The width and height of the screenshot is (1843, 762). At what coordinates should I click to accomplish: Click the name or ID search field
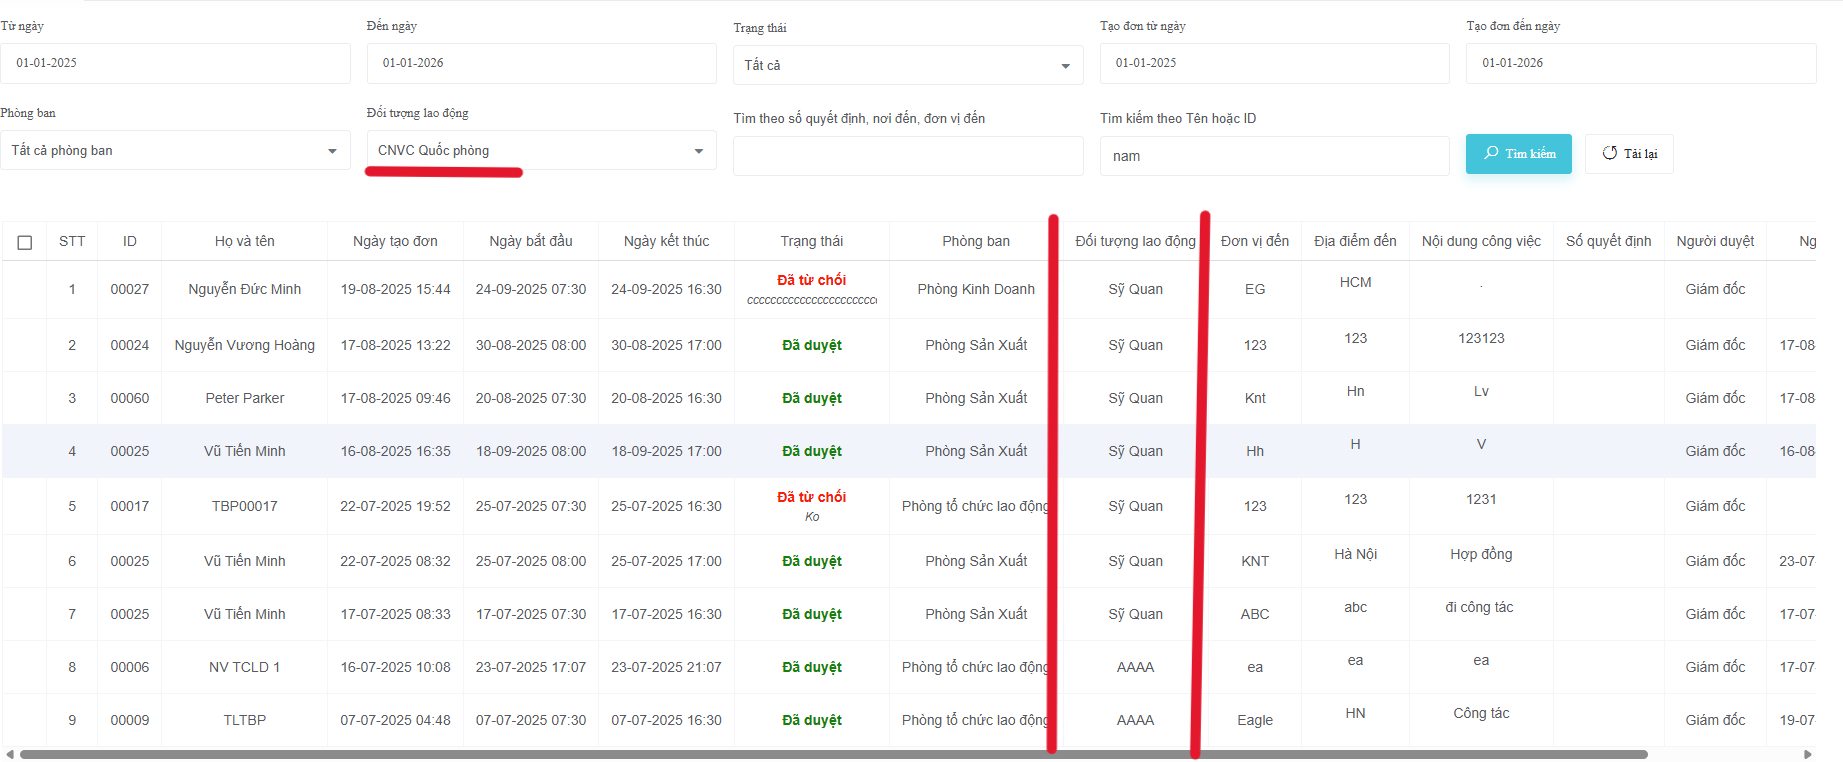click(1274, 156)
